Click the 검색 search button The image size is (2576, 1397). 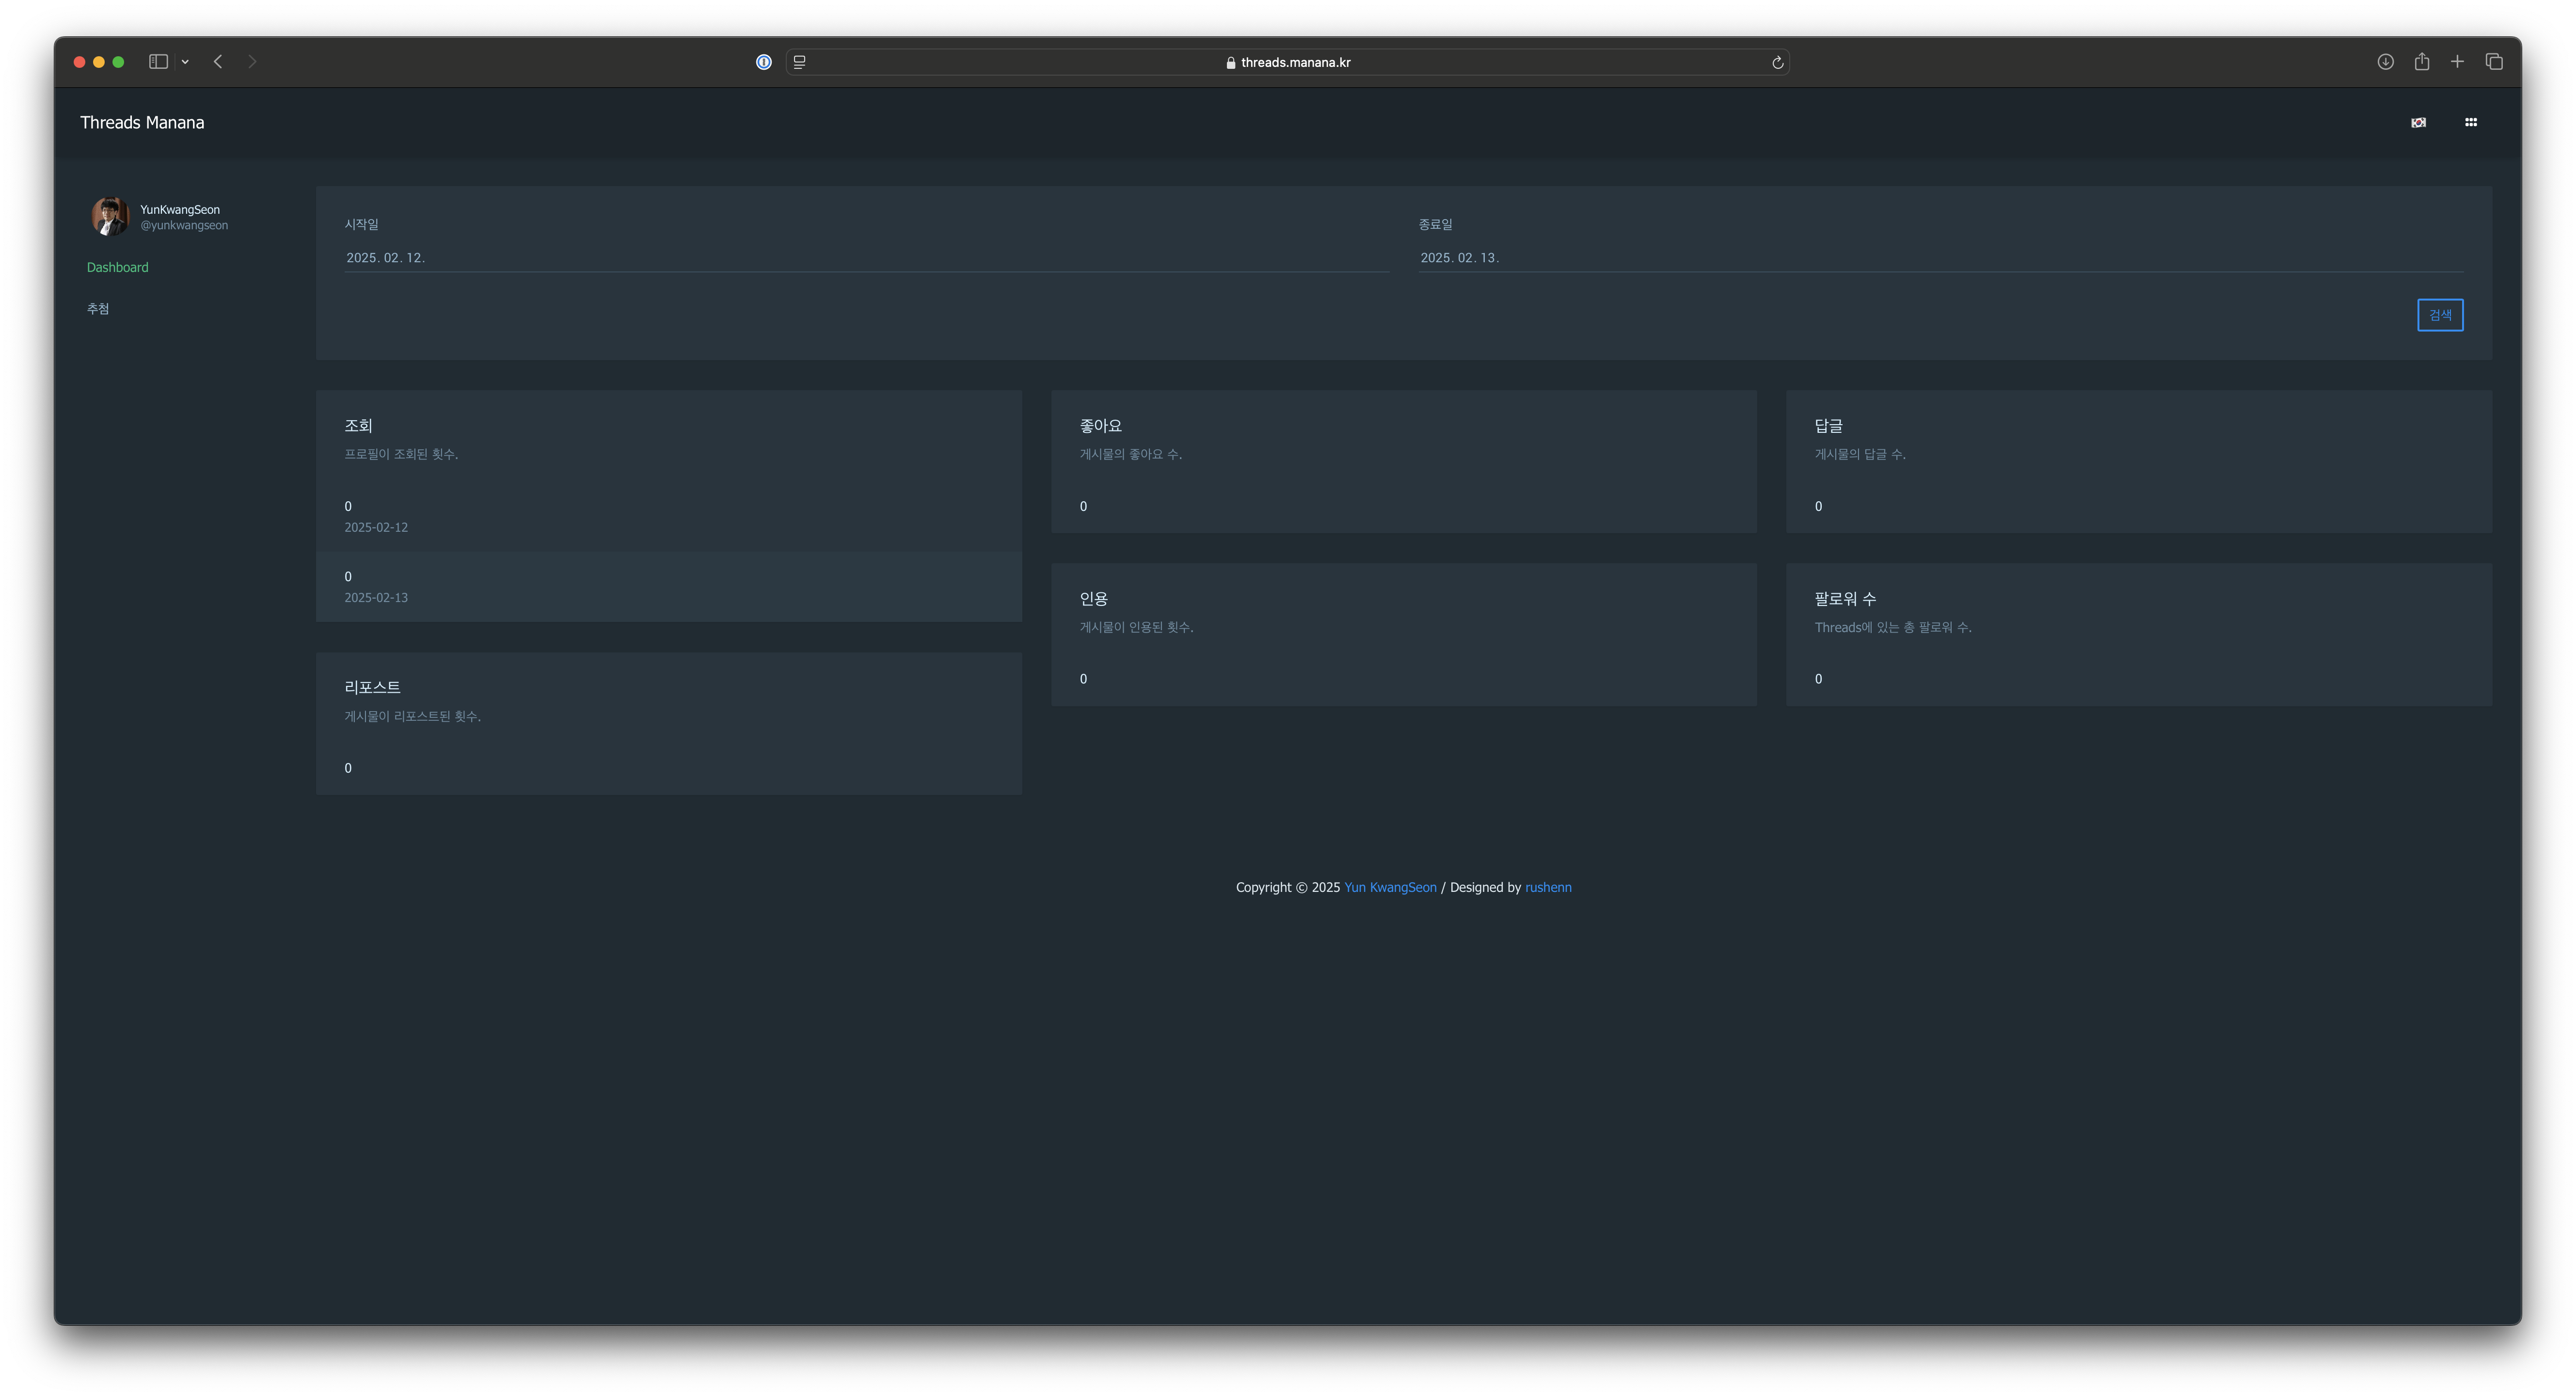pos(2440,315)
